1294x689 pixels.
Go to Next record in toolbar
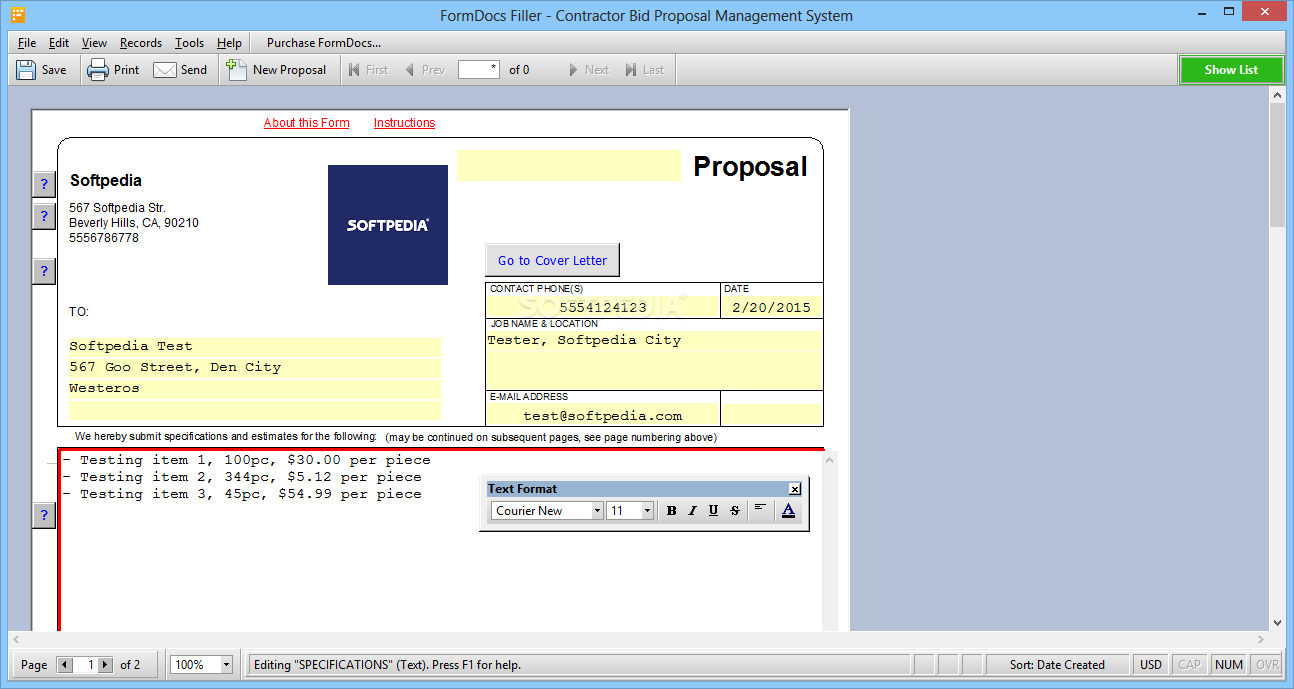(x=588, y=70)
